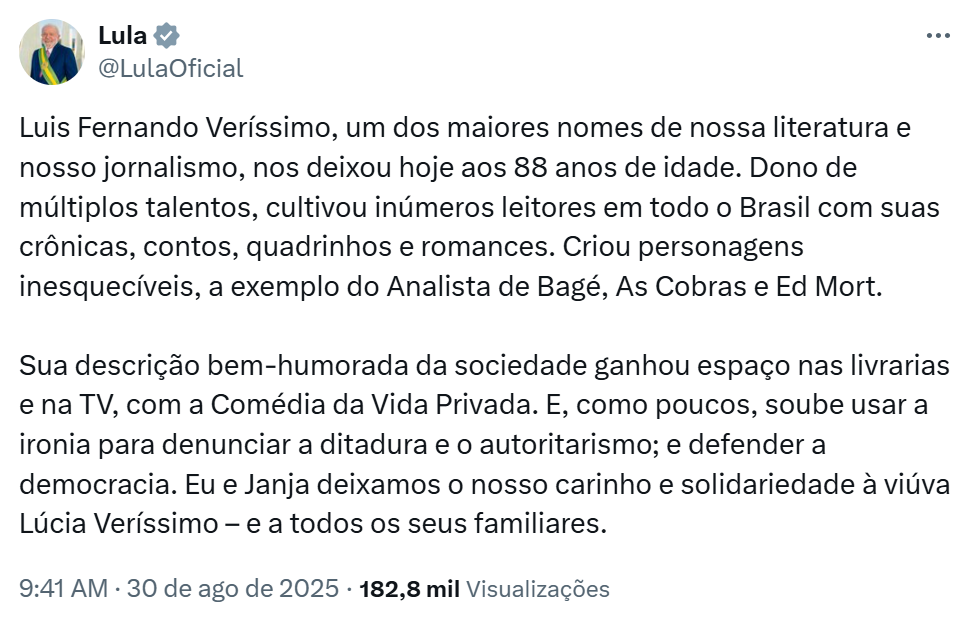Click the word Brasil in the post
978x633 pixels.
(x=775, y=208)
